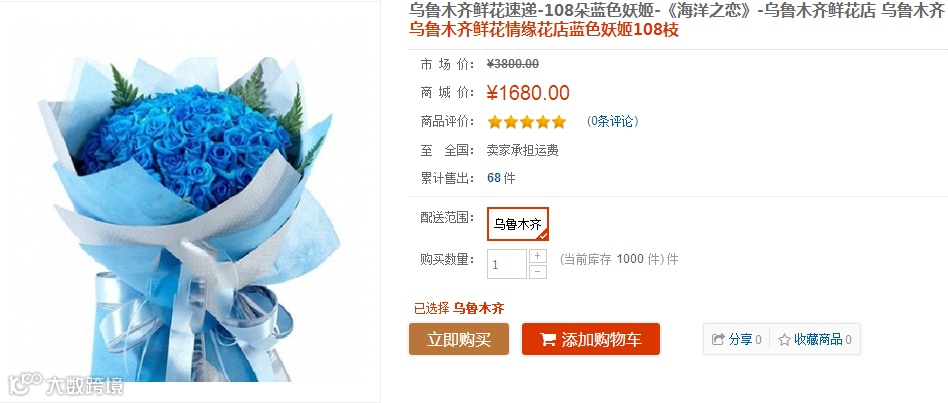The height and width of the screenshot is (403, 948).
Task: Click the star outline icon beside 收藏商品
Action: (784, 340)
